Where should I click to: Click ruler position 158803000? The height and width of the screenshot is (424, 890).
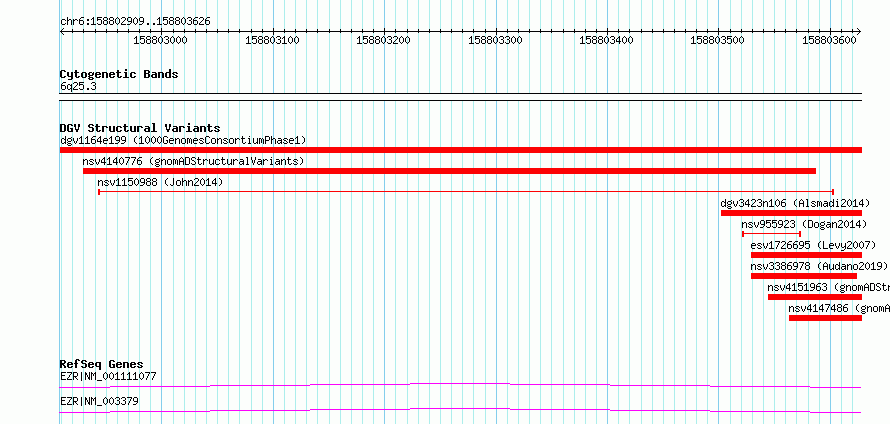(161, 40)
